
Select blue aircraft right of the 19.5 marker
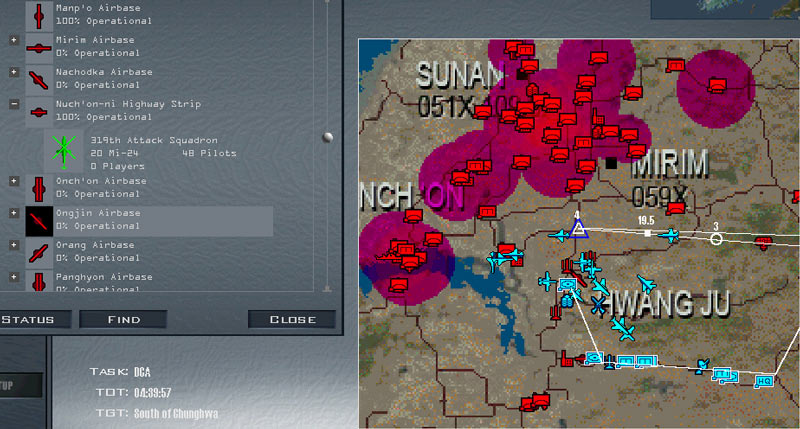(x=668, y=235)
